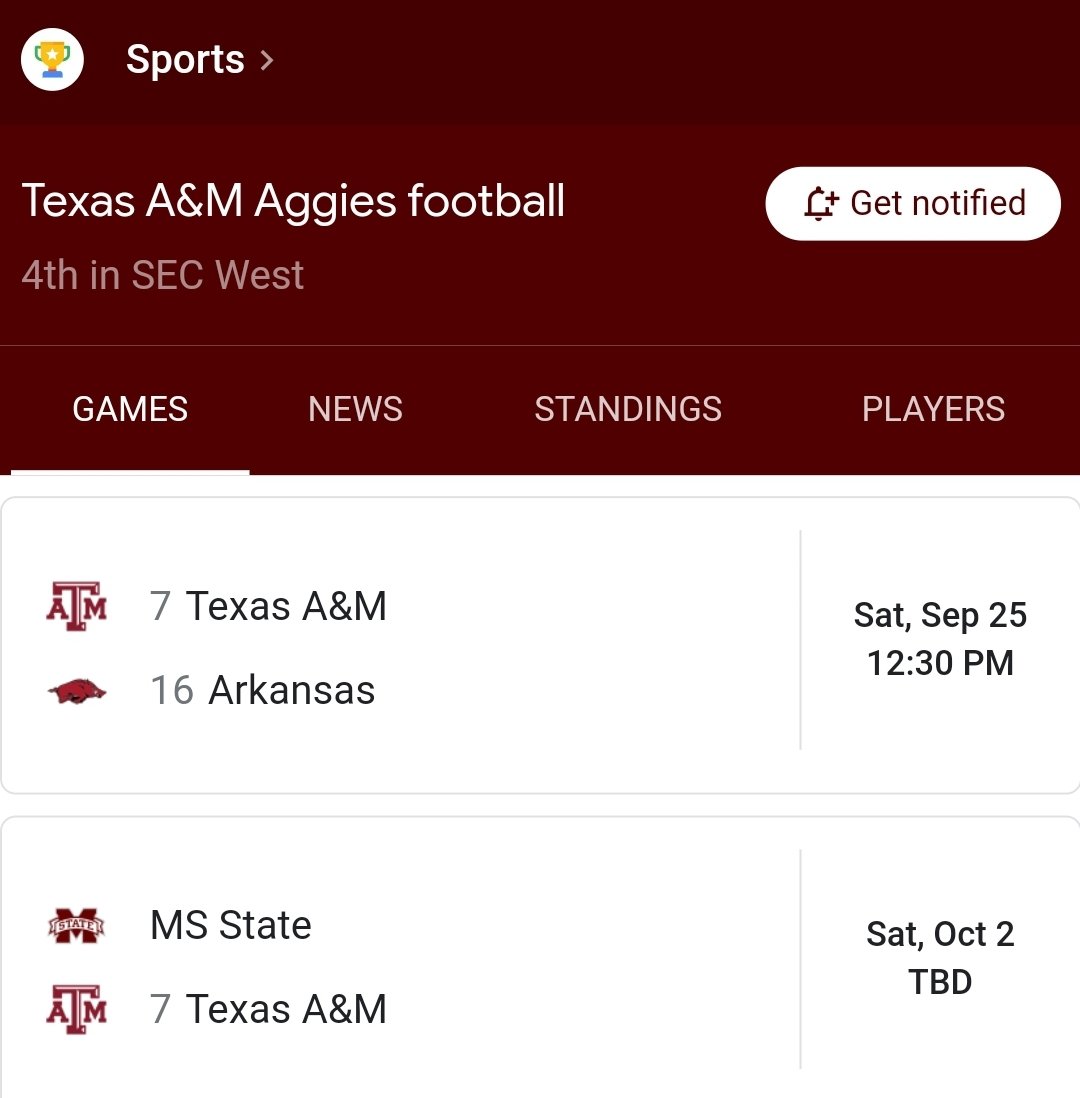Go to the PLAYERS tab
This screenshot has height=1098, width=1080.
coord(933,409)
